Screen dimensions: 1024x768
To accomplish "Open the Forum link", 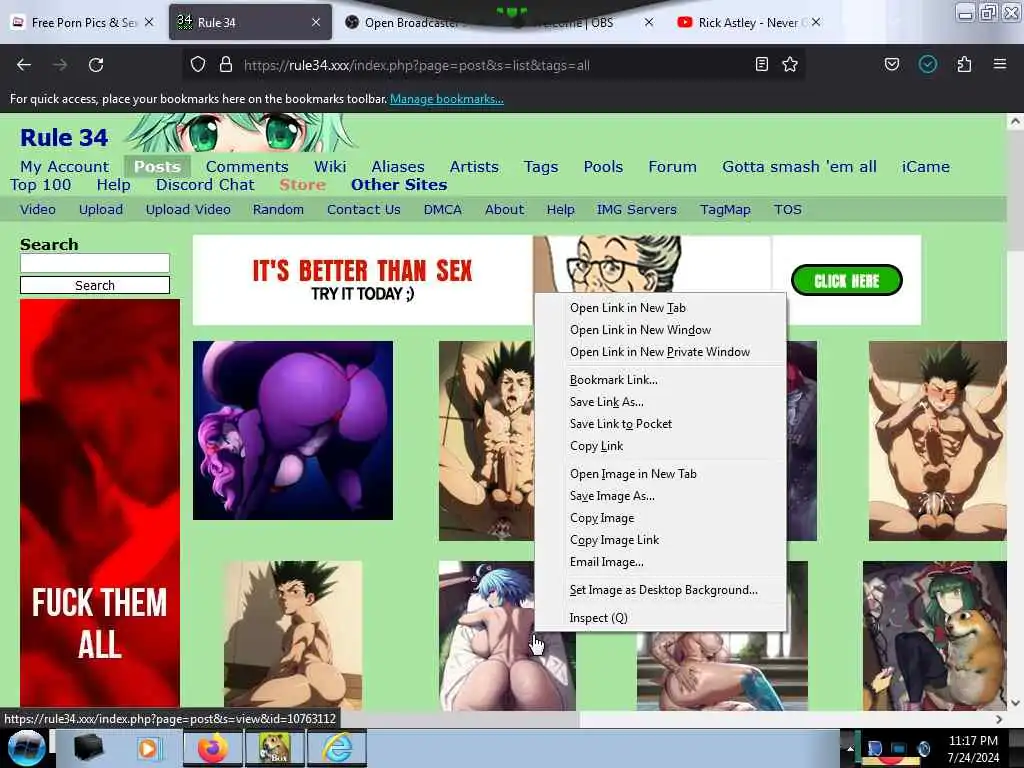I will pos(673,167).
